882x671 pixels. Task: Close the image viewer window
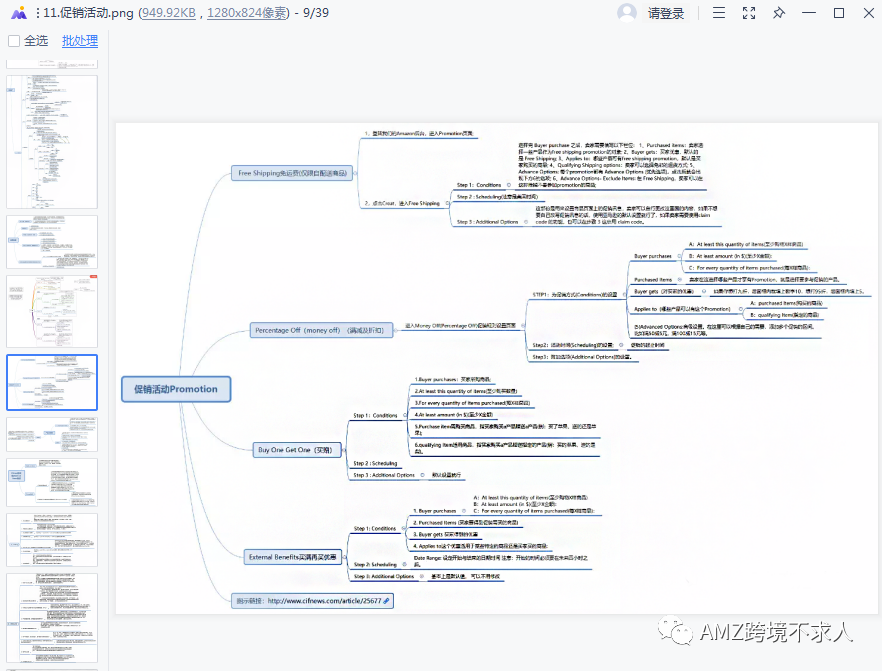click(x=866, y=13)
